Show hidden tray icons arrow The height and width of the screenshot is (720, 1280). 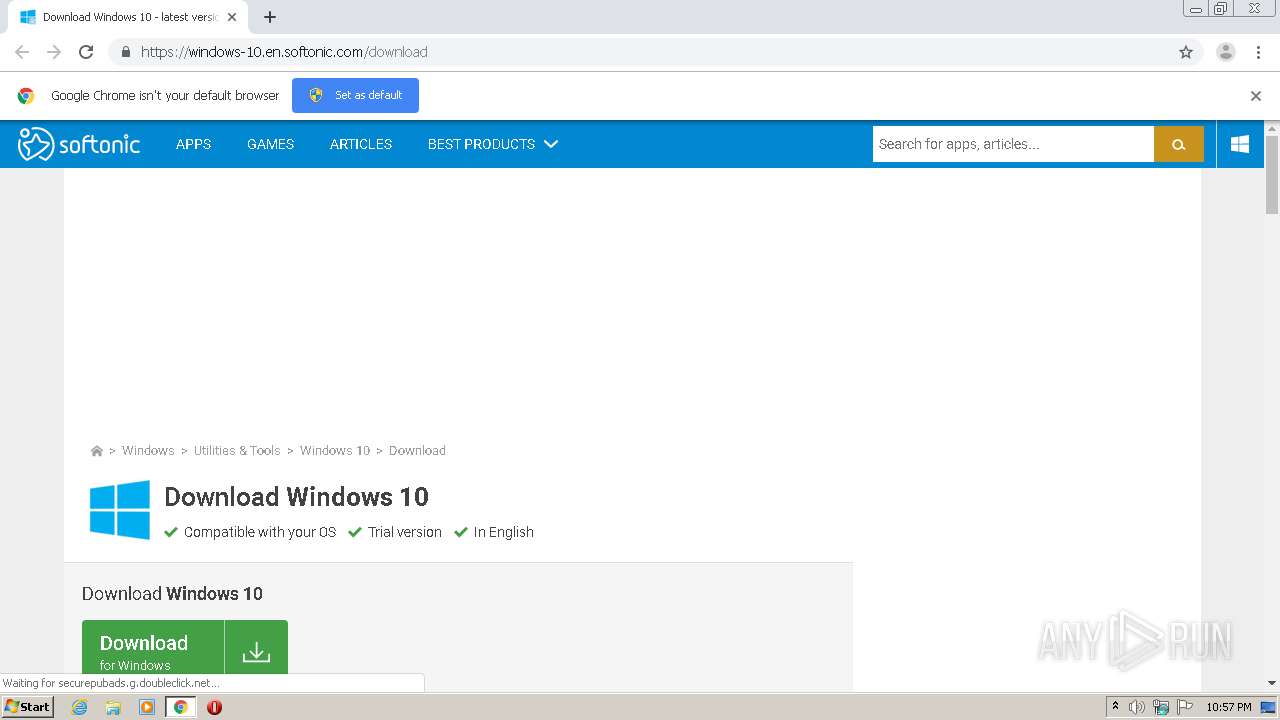pyautogui.click(x=1115, y=707)
